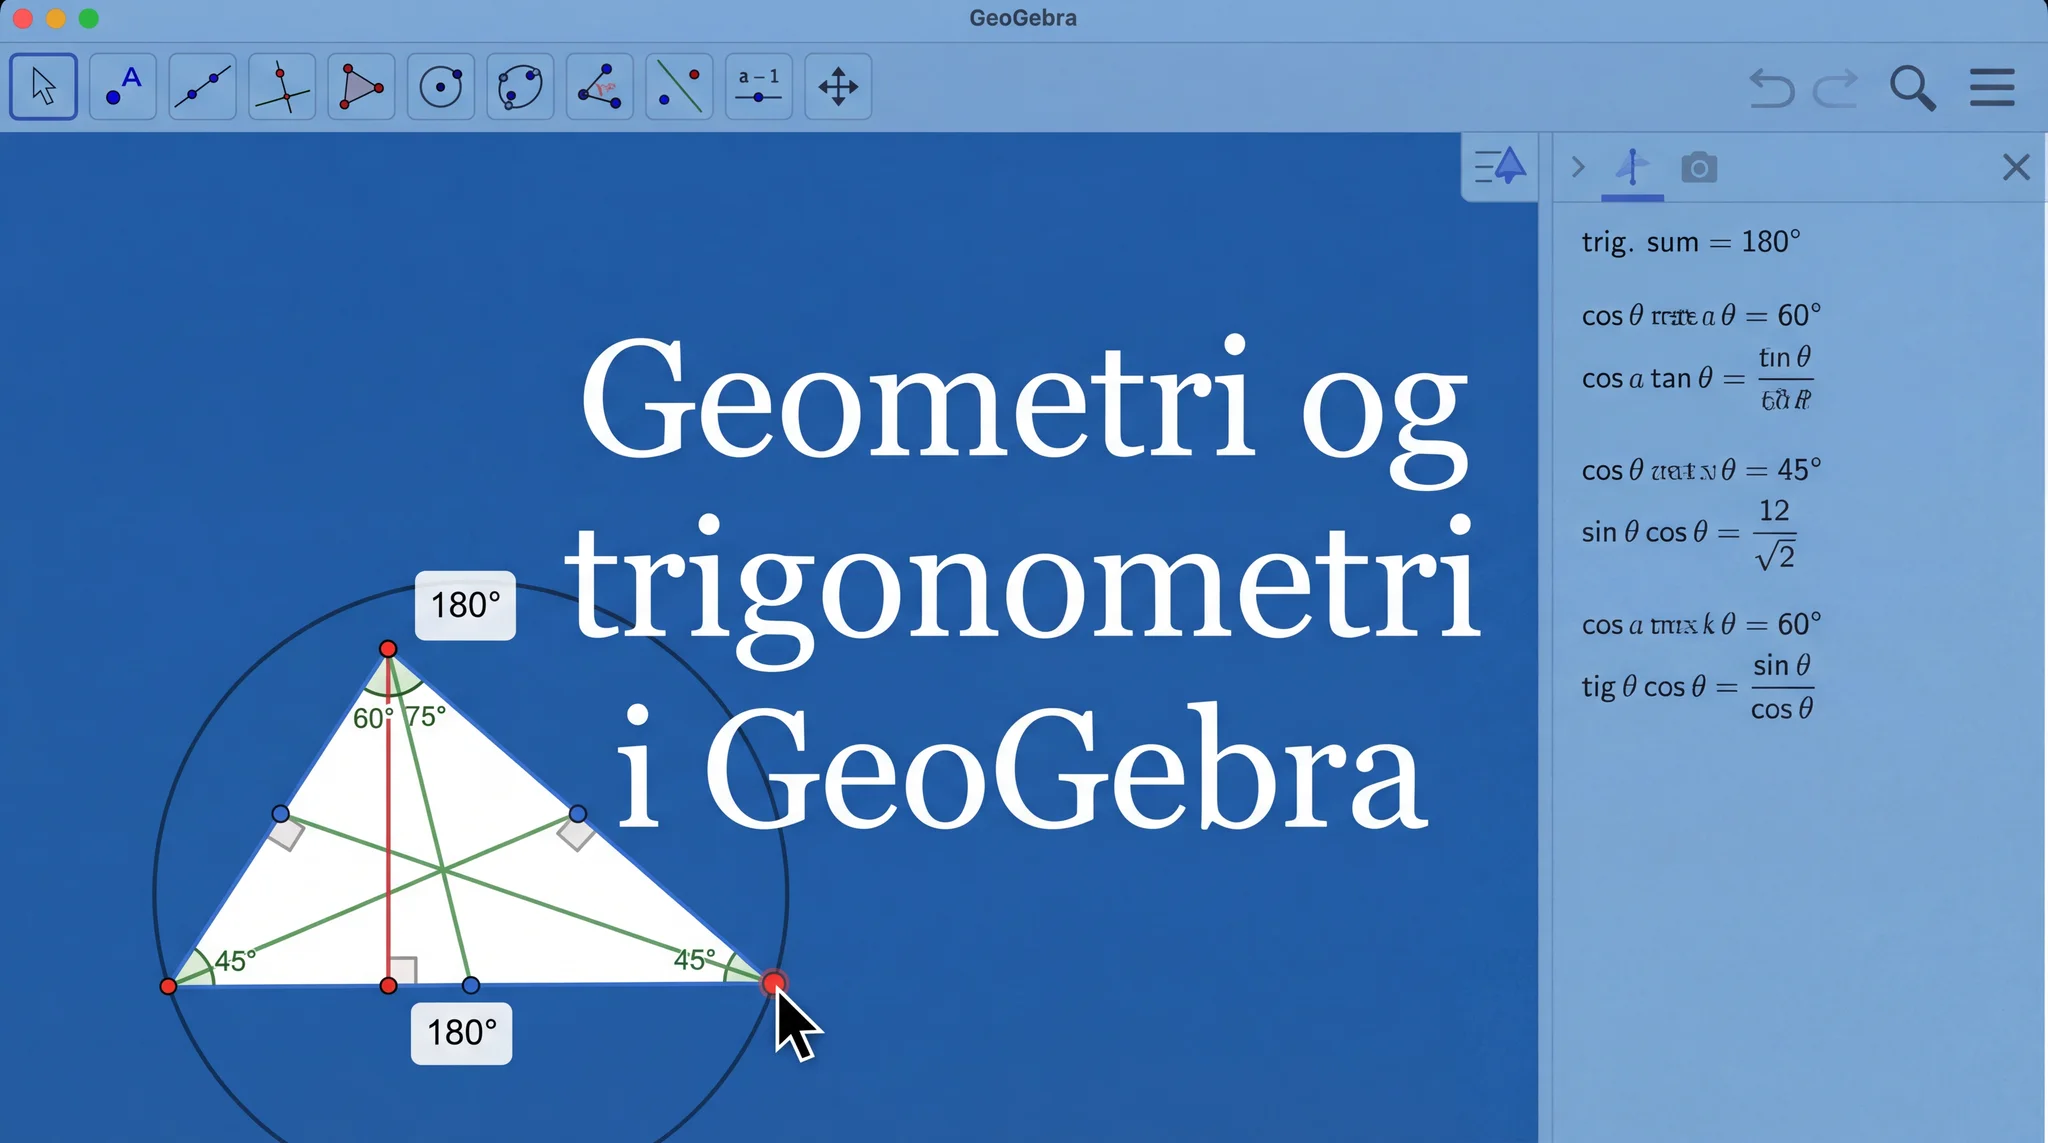Click the red altitude foot point on base
The image size is (2048, 1143).
pos(389,986)
